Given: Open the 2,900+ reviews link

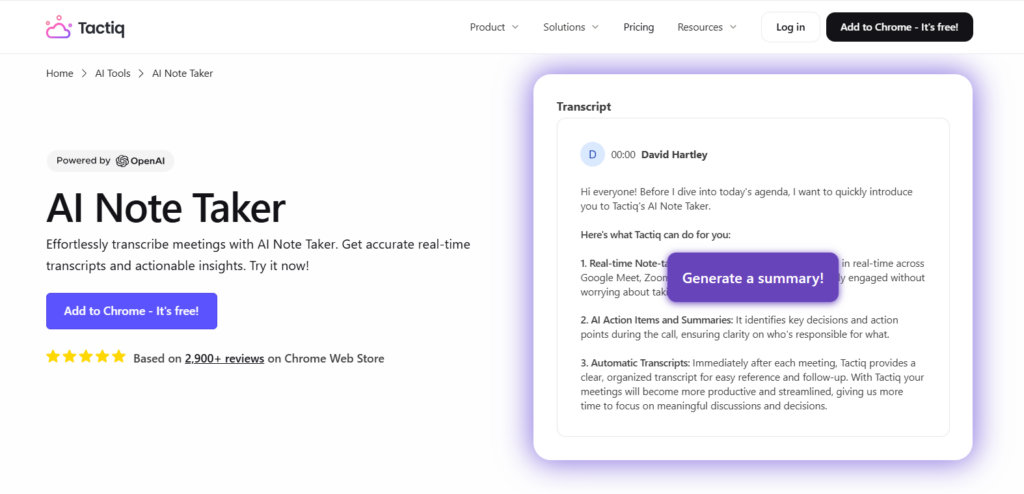Looking at the screenshot, I should 224,358.
